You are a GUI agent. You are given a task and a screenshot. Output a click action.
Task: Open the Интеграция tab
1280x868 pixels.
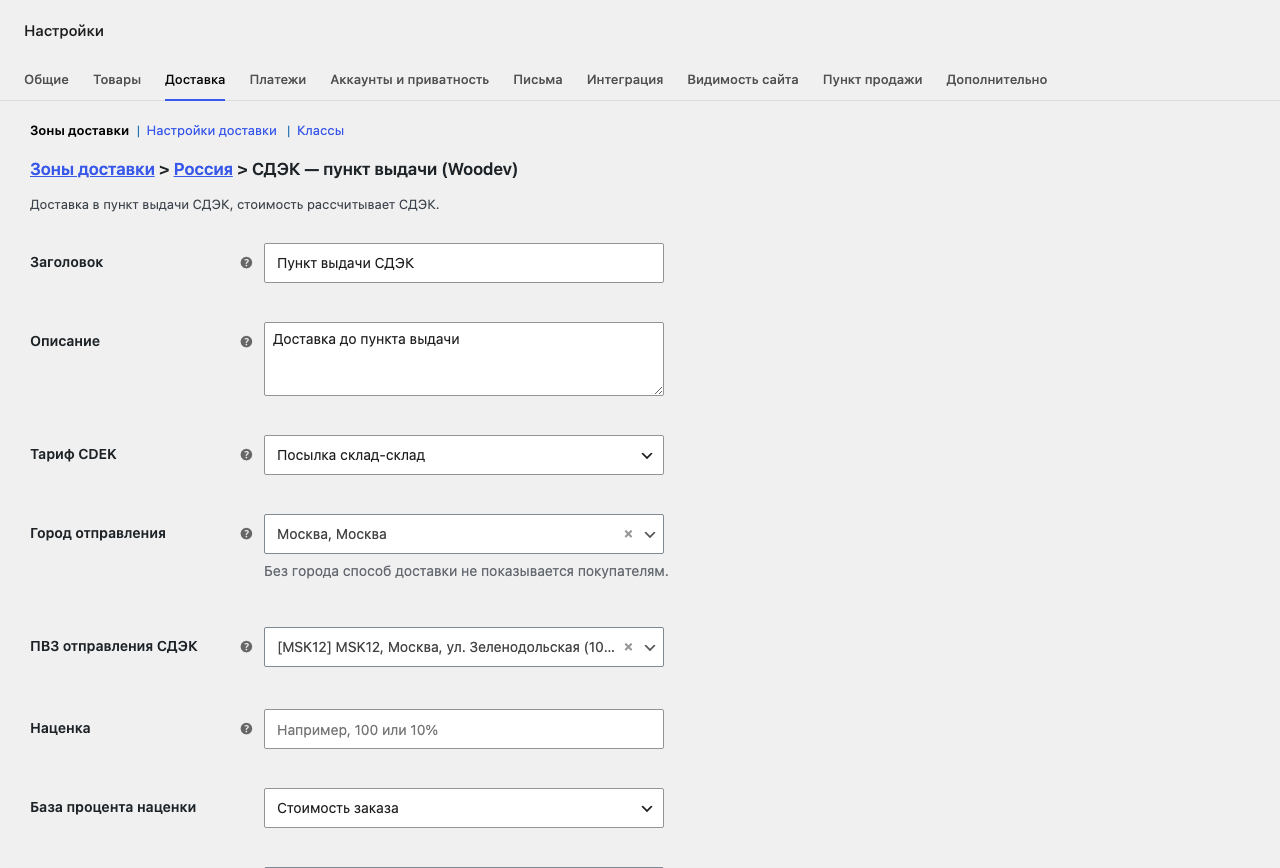625,80
